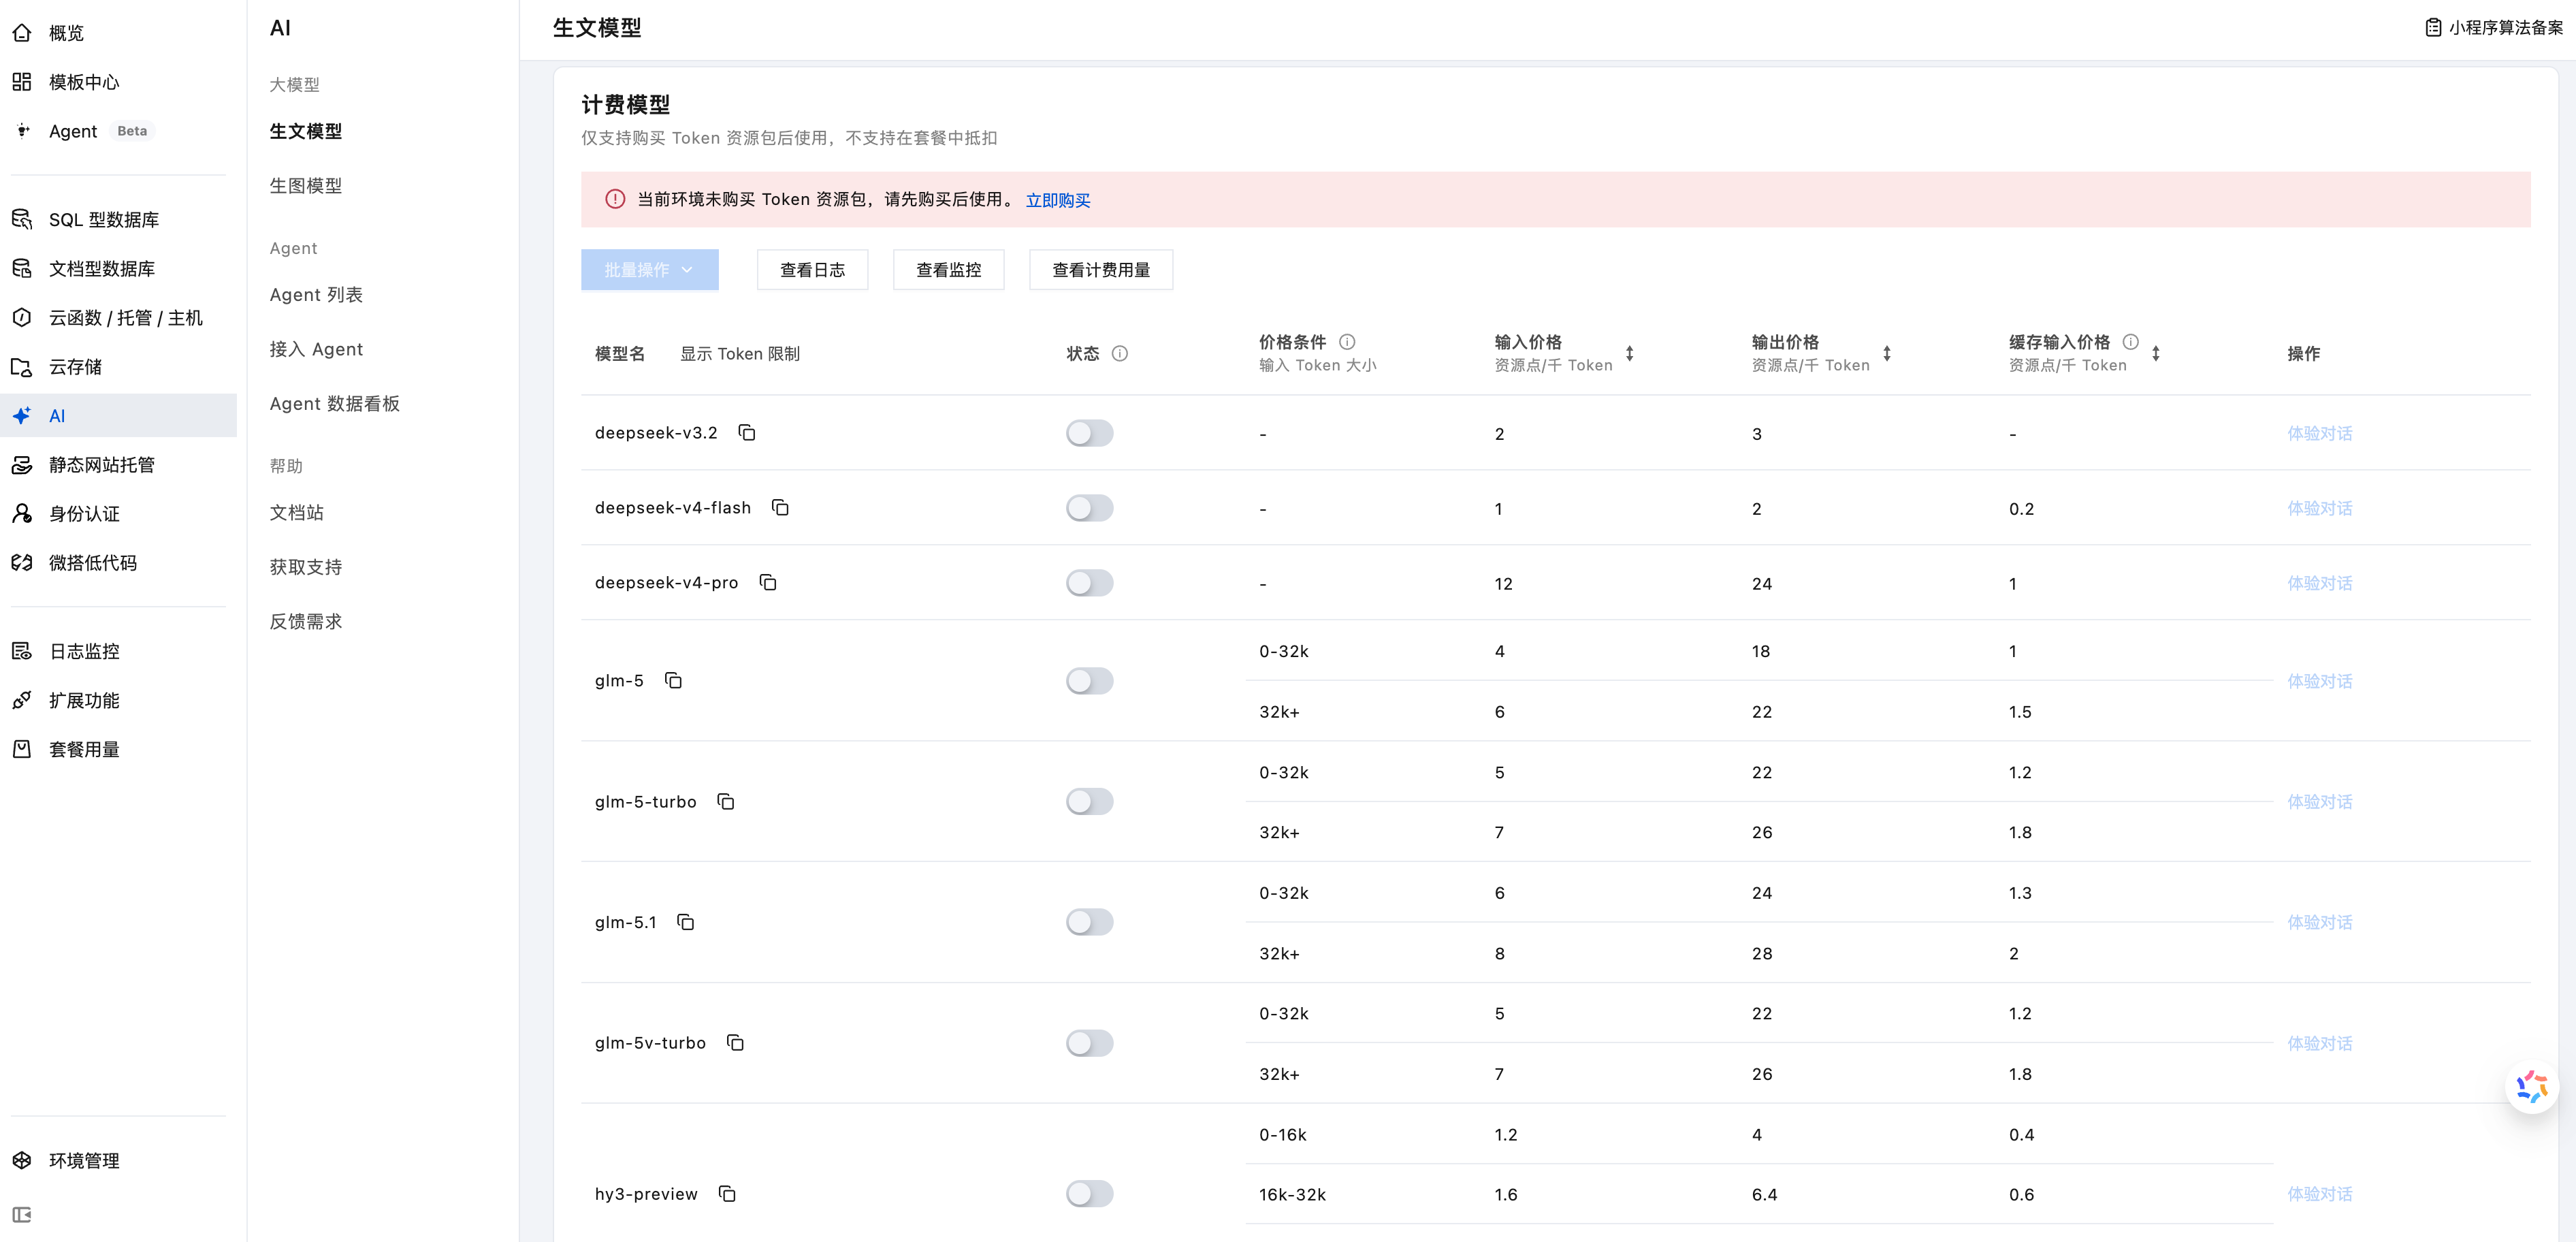
Task: Click 查看日志 button
Action: point(812,270)
